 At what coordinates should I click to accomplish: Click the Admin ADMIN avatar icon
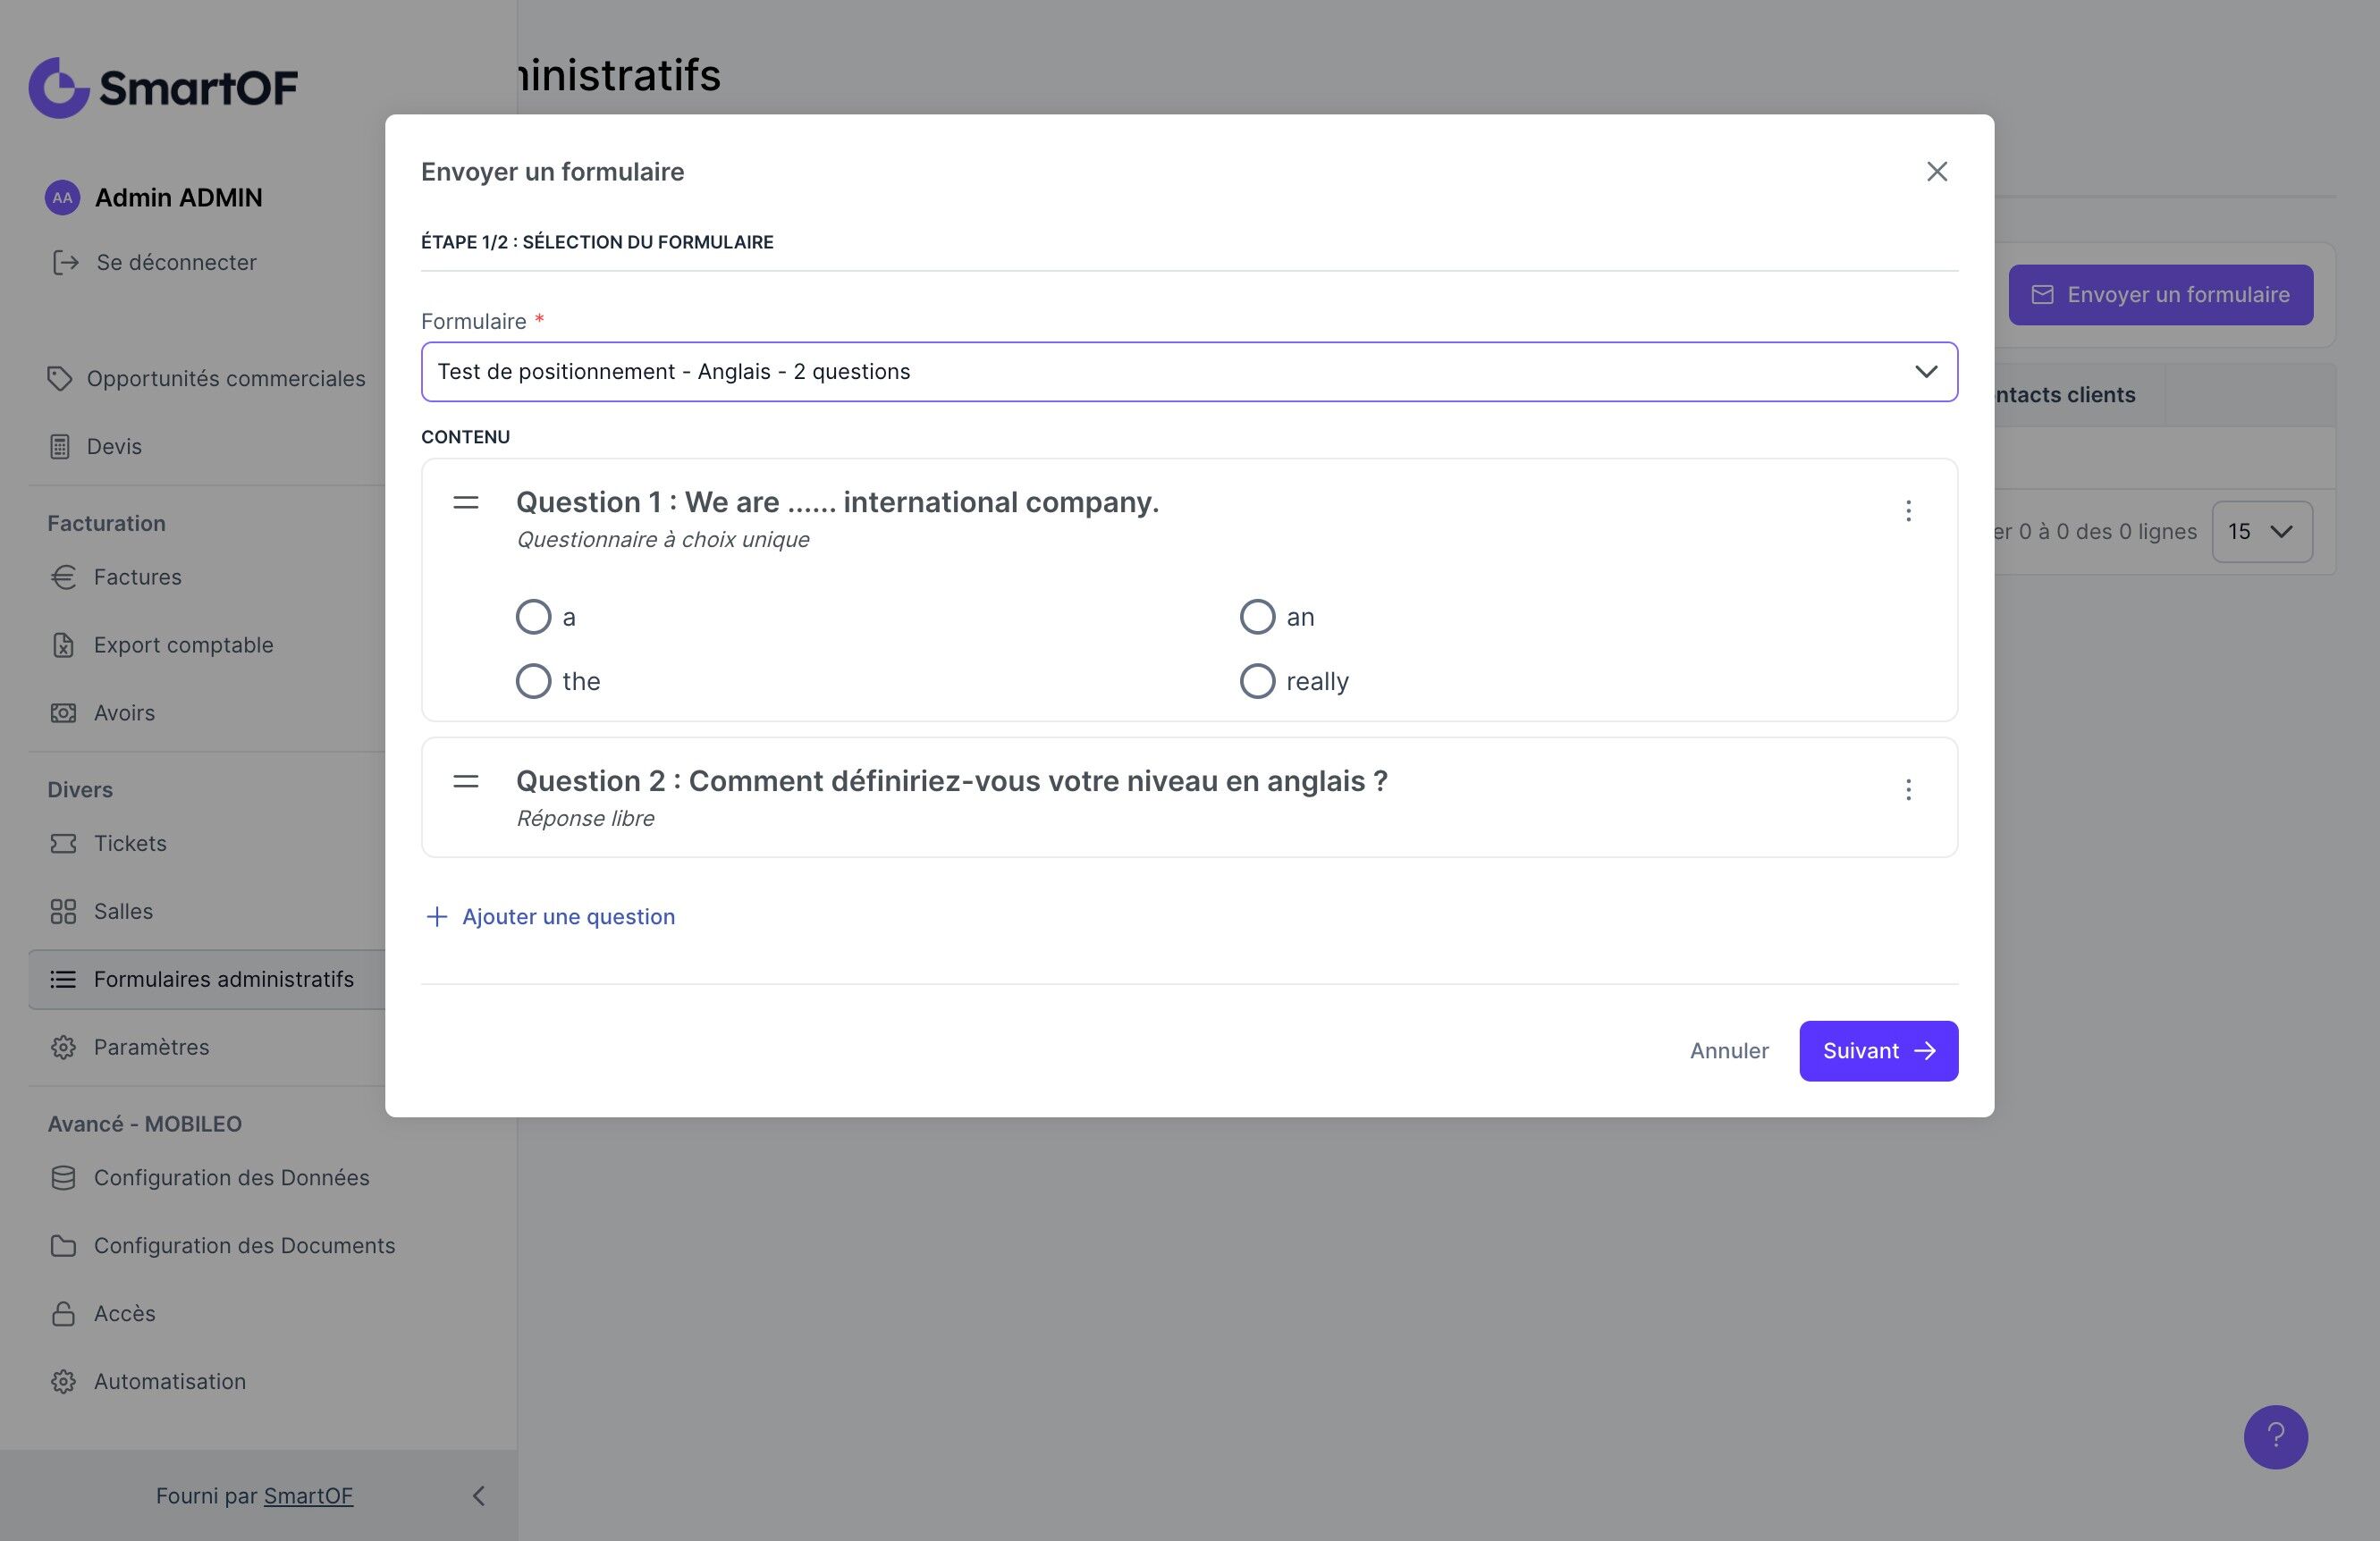62,198
